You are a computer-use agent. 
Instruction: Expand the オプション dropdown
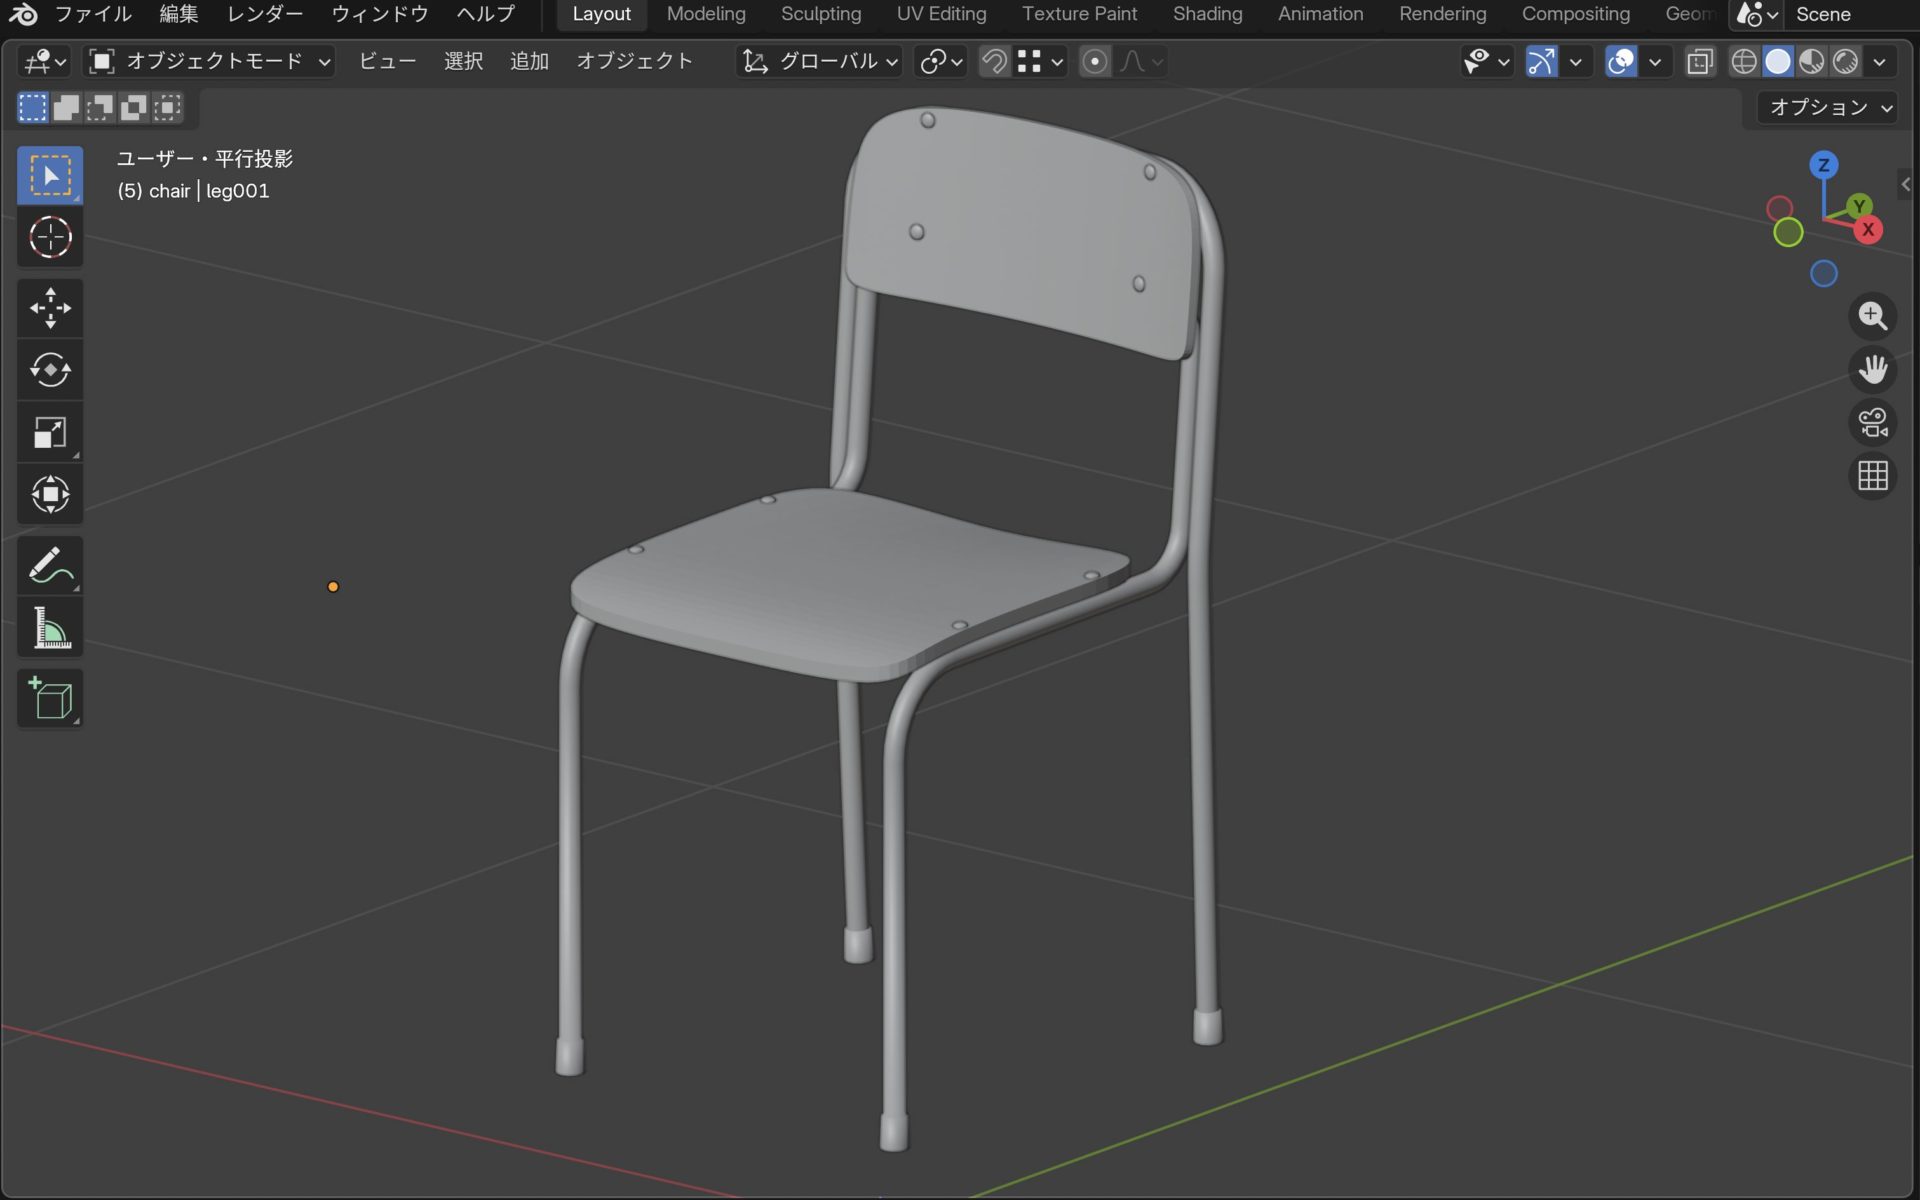pos(1829,108)
